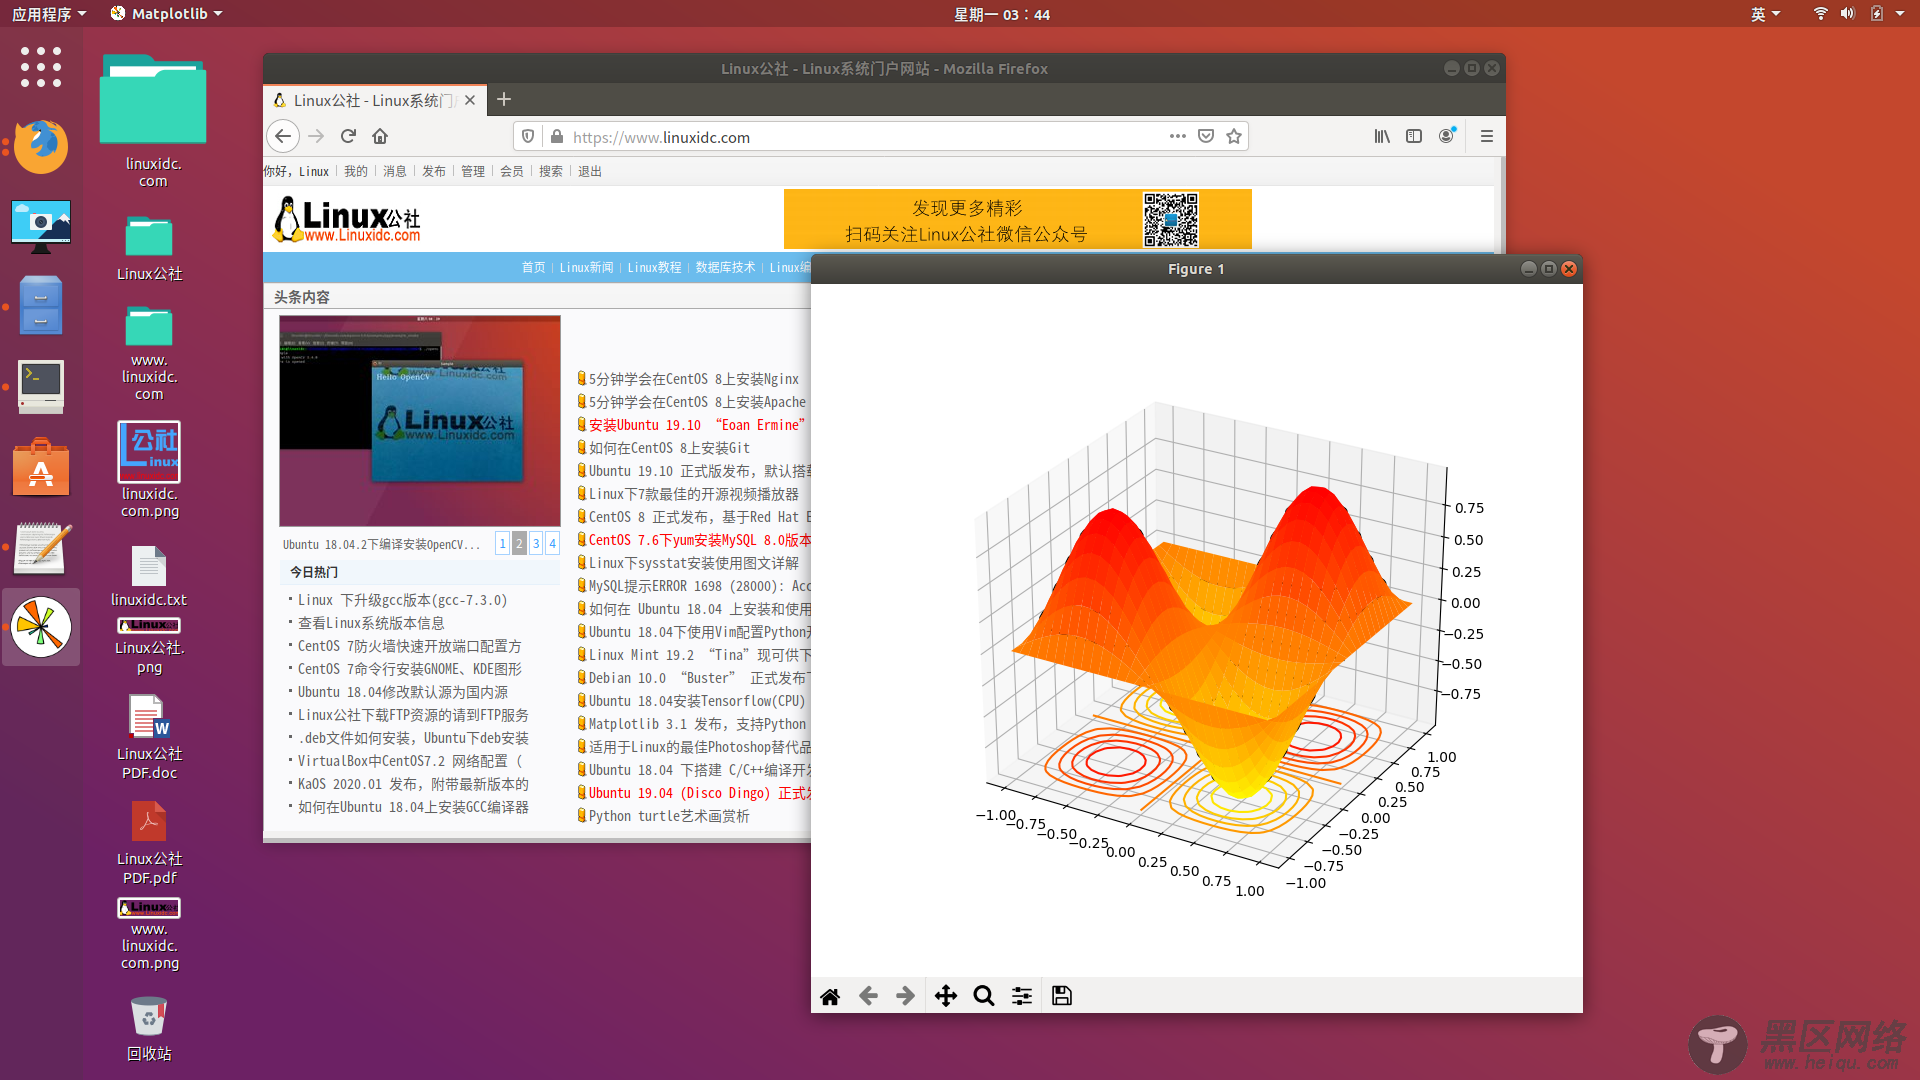1920x1080 pixels.
Task: Open Terminal from the dock
Action: coord(41,387)
